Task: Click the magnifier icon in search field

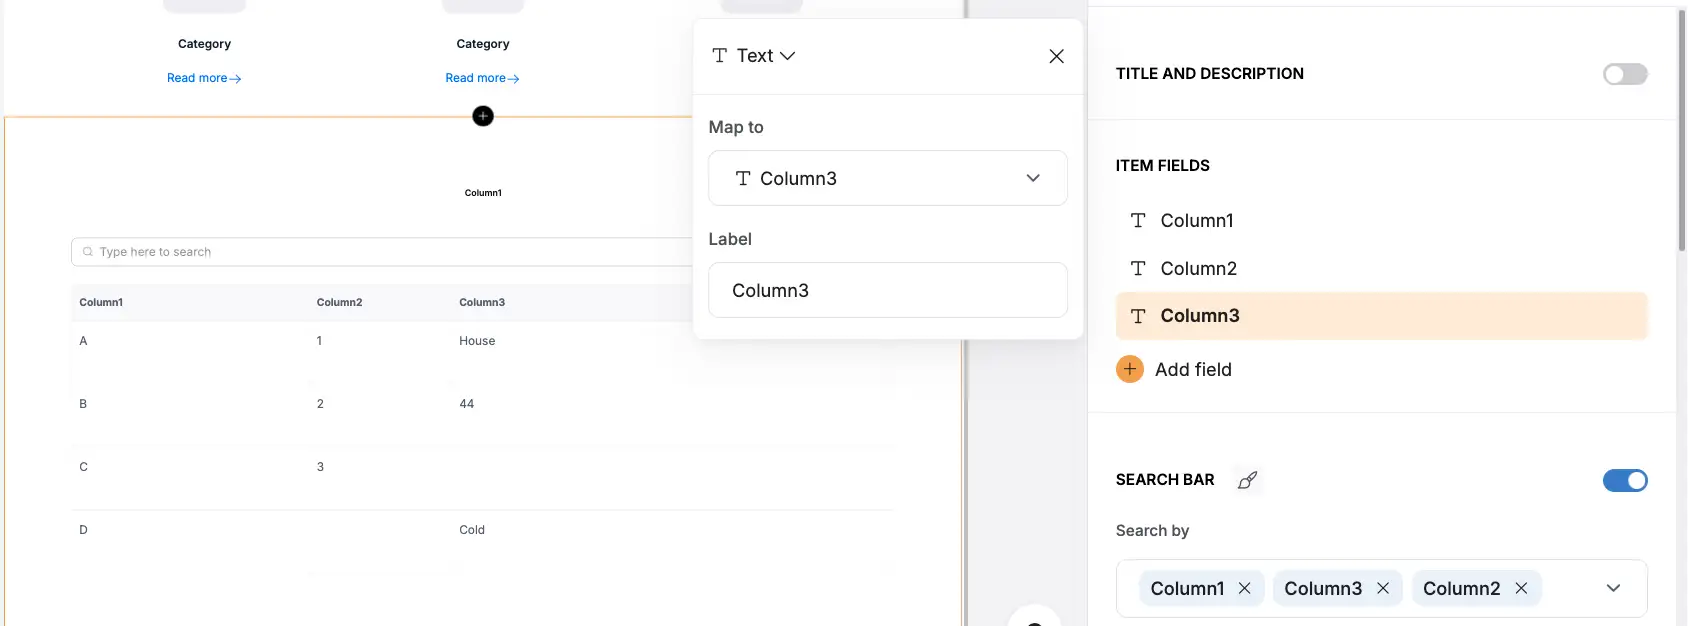Action: click(x=88, y=252)
